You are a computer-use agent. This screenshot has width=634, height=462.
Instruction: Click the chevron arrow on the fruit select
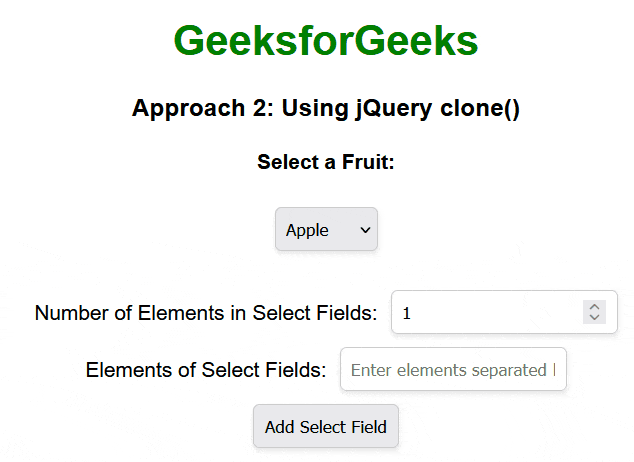[x=365, y=230]
